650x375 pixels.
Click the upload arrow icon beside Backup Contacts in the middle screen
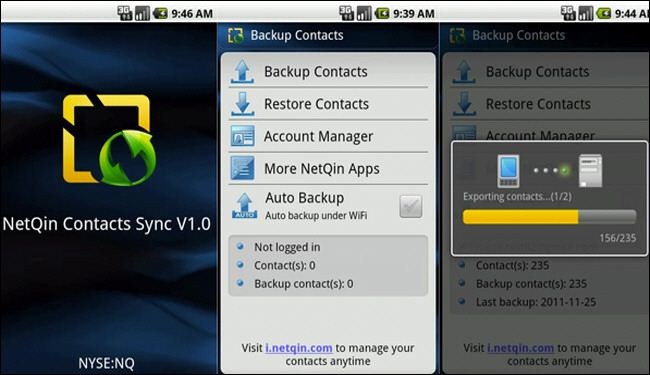pos(242,71)
